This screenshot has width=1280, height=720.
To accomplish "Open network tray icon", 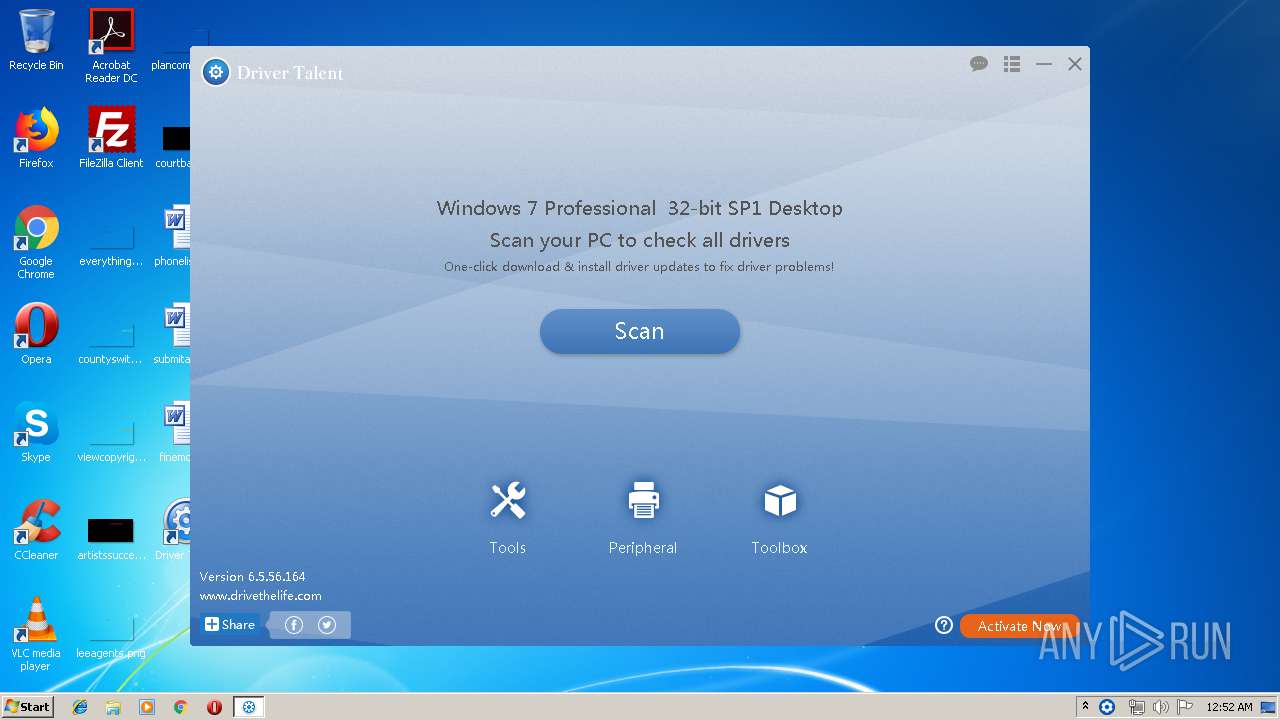I will 1137,707.
